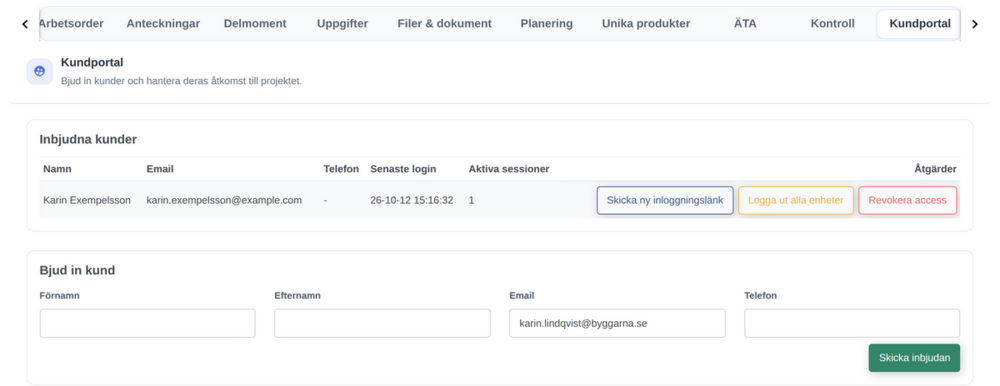Screen dimensions: 1000x386
Task: Click the active Kundportal tab
Action: (x=920, y=24)
